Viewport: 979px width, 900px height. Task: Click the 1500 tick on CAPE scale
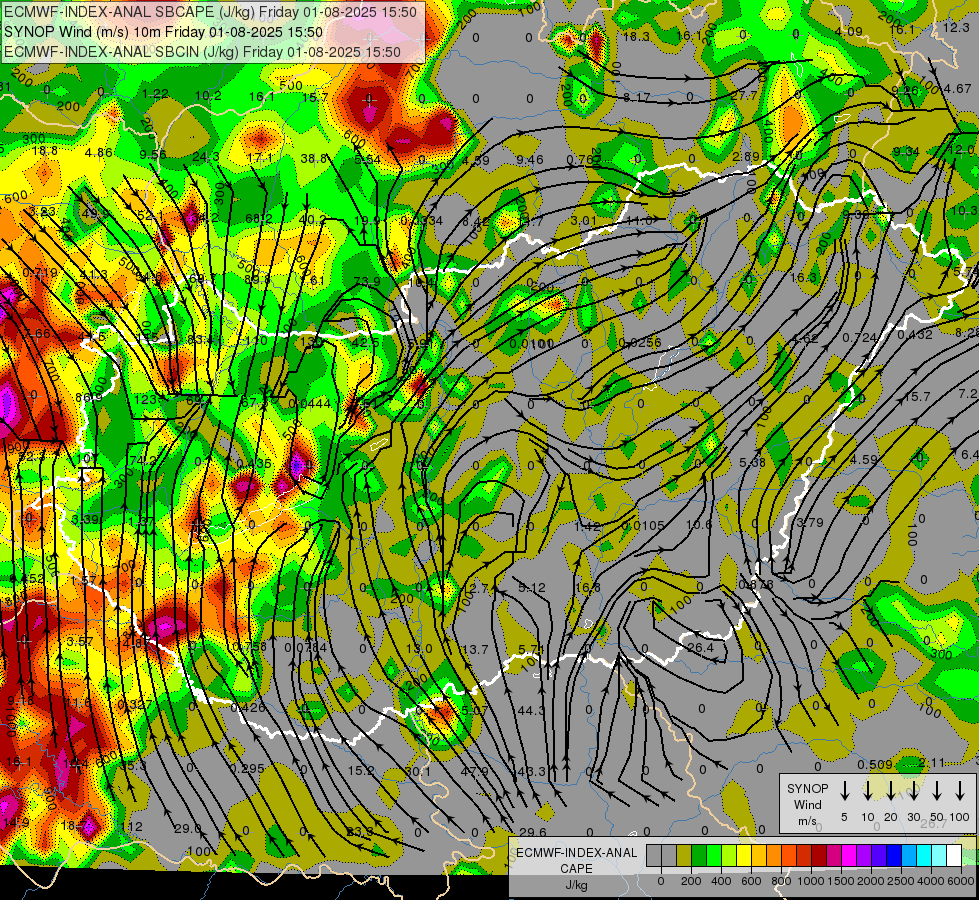841,881
